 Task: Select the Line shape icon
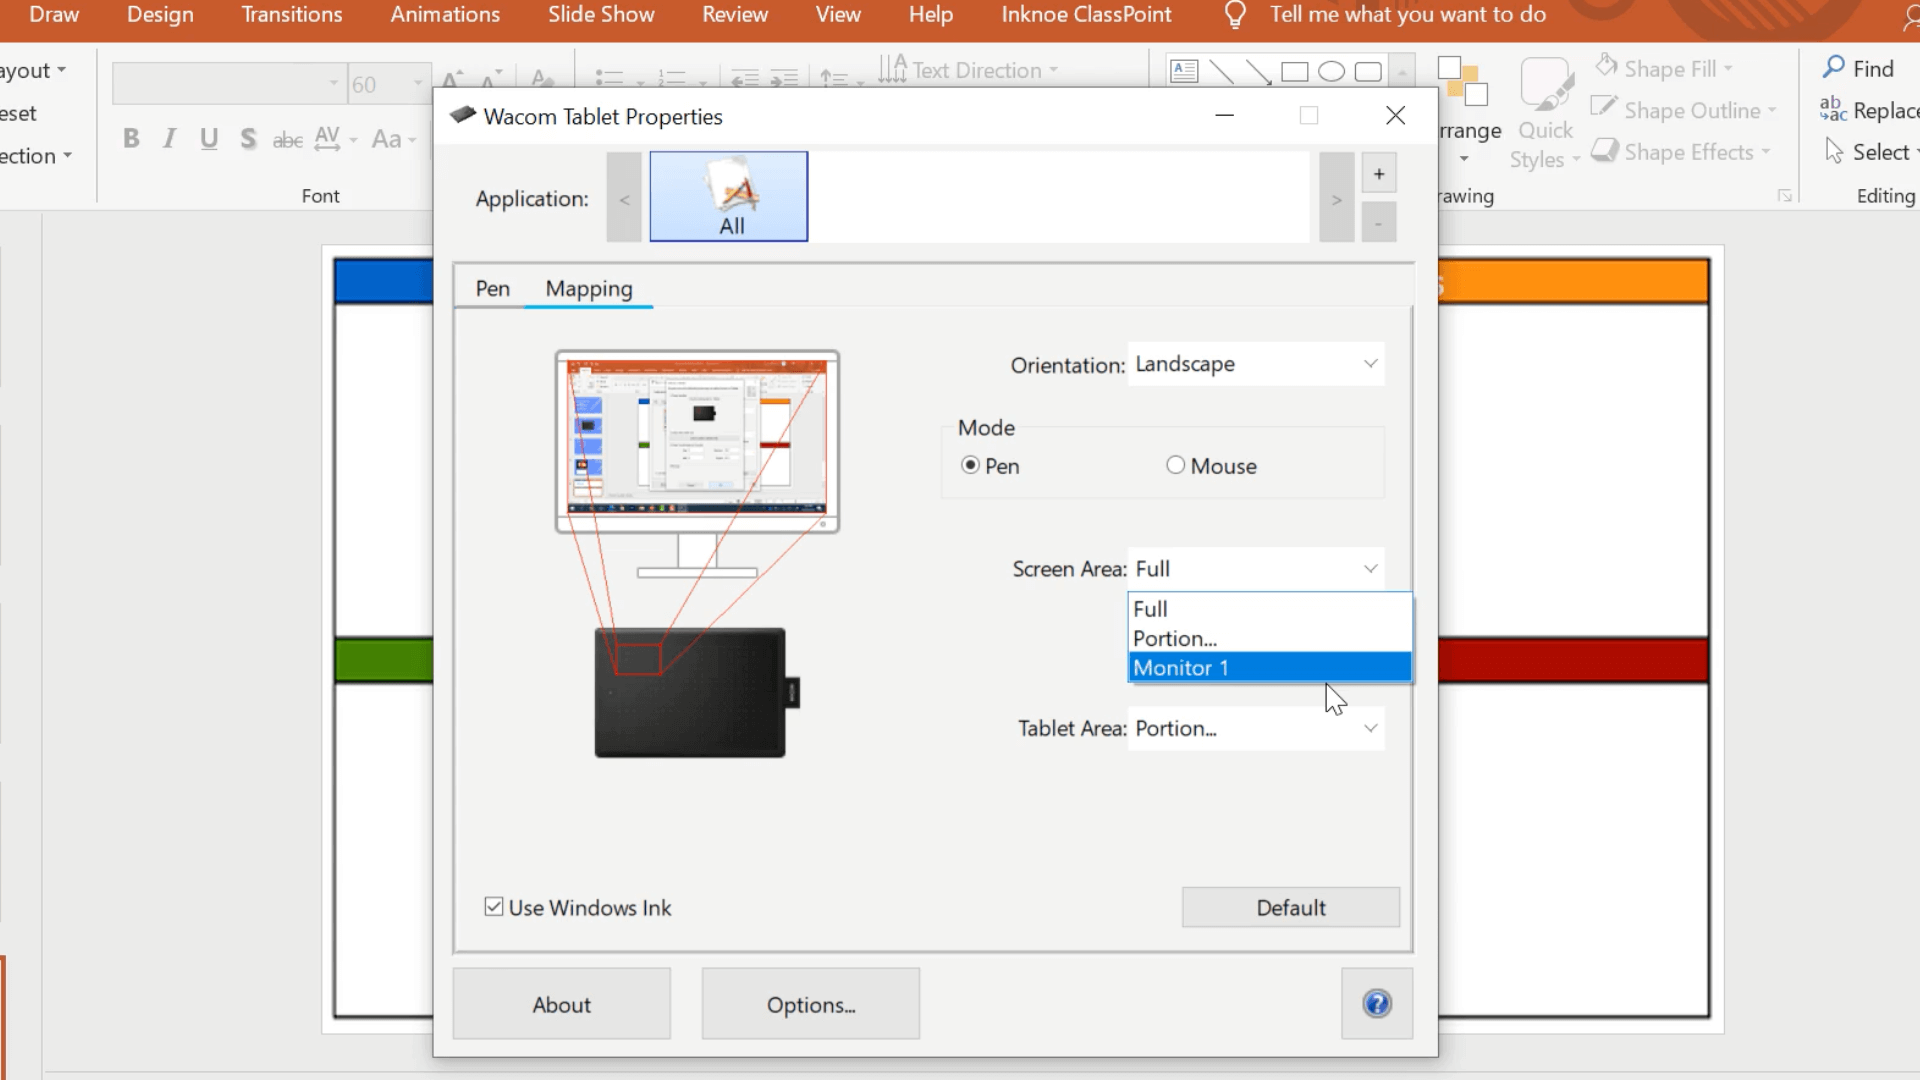1221,72
